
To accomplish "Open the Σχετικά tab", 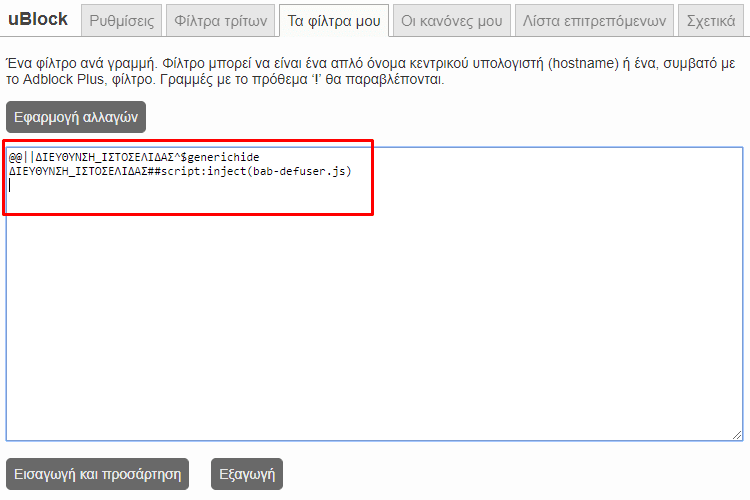I will pyautogui.click(x=711, y=21).
